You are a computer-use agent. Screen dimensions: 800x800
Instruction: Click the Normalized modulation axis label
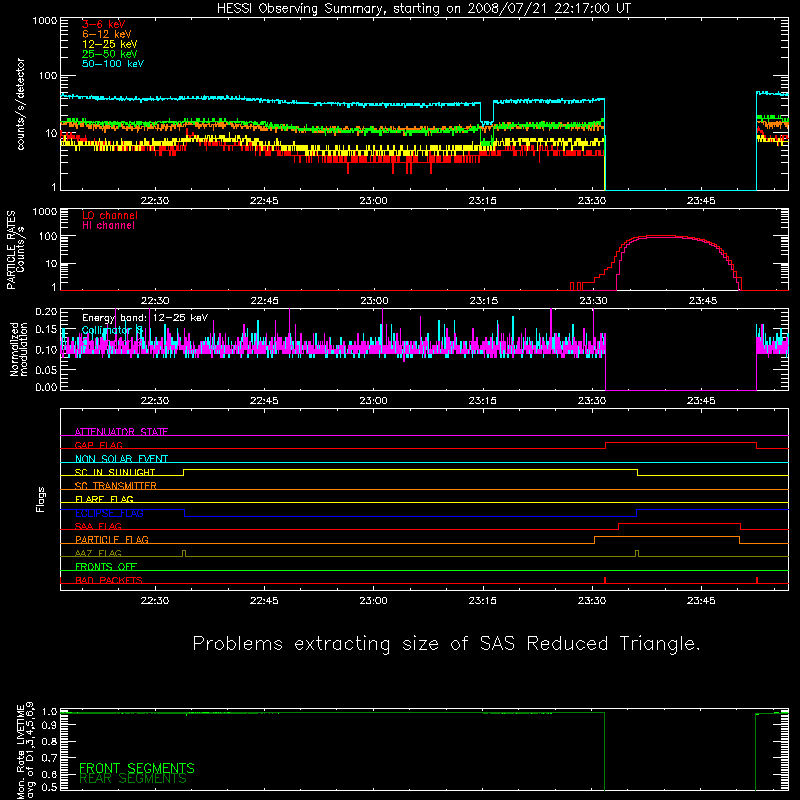point(19,349)
